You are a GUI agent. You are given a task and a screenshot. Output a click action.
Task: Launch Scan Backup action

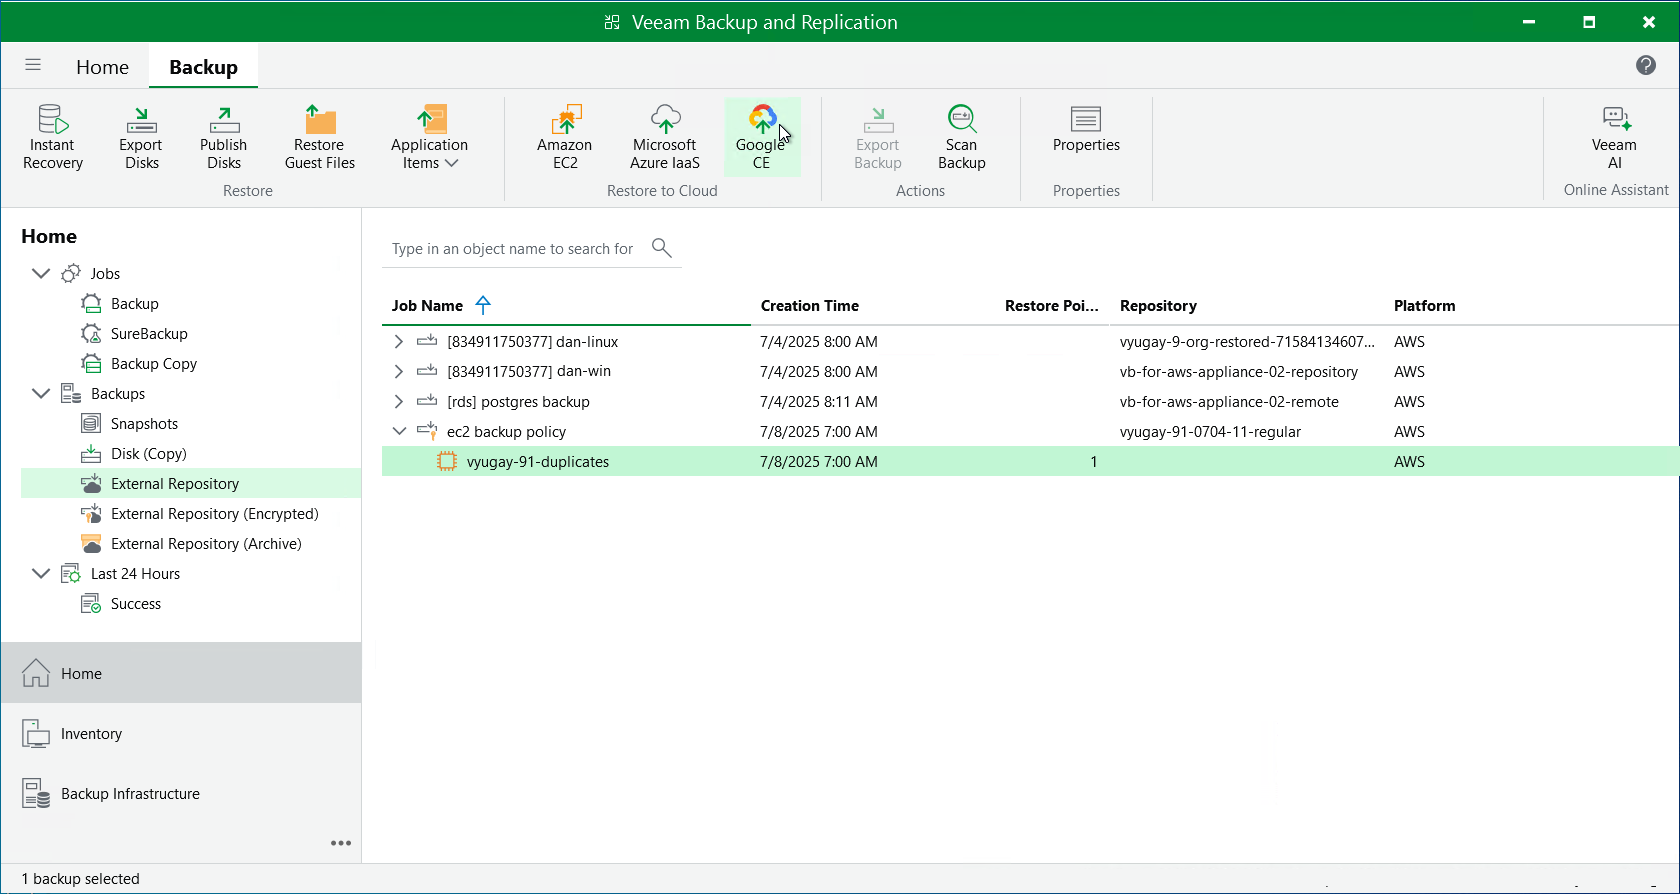961,137
